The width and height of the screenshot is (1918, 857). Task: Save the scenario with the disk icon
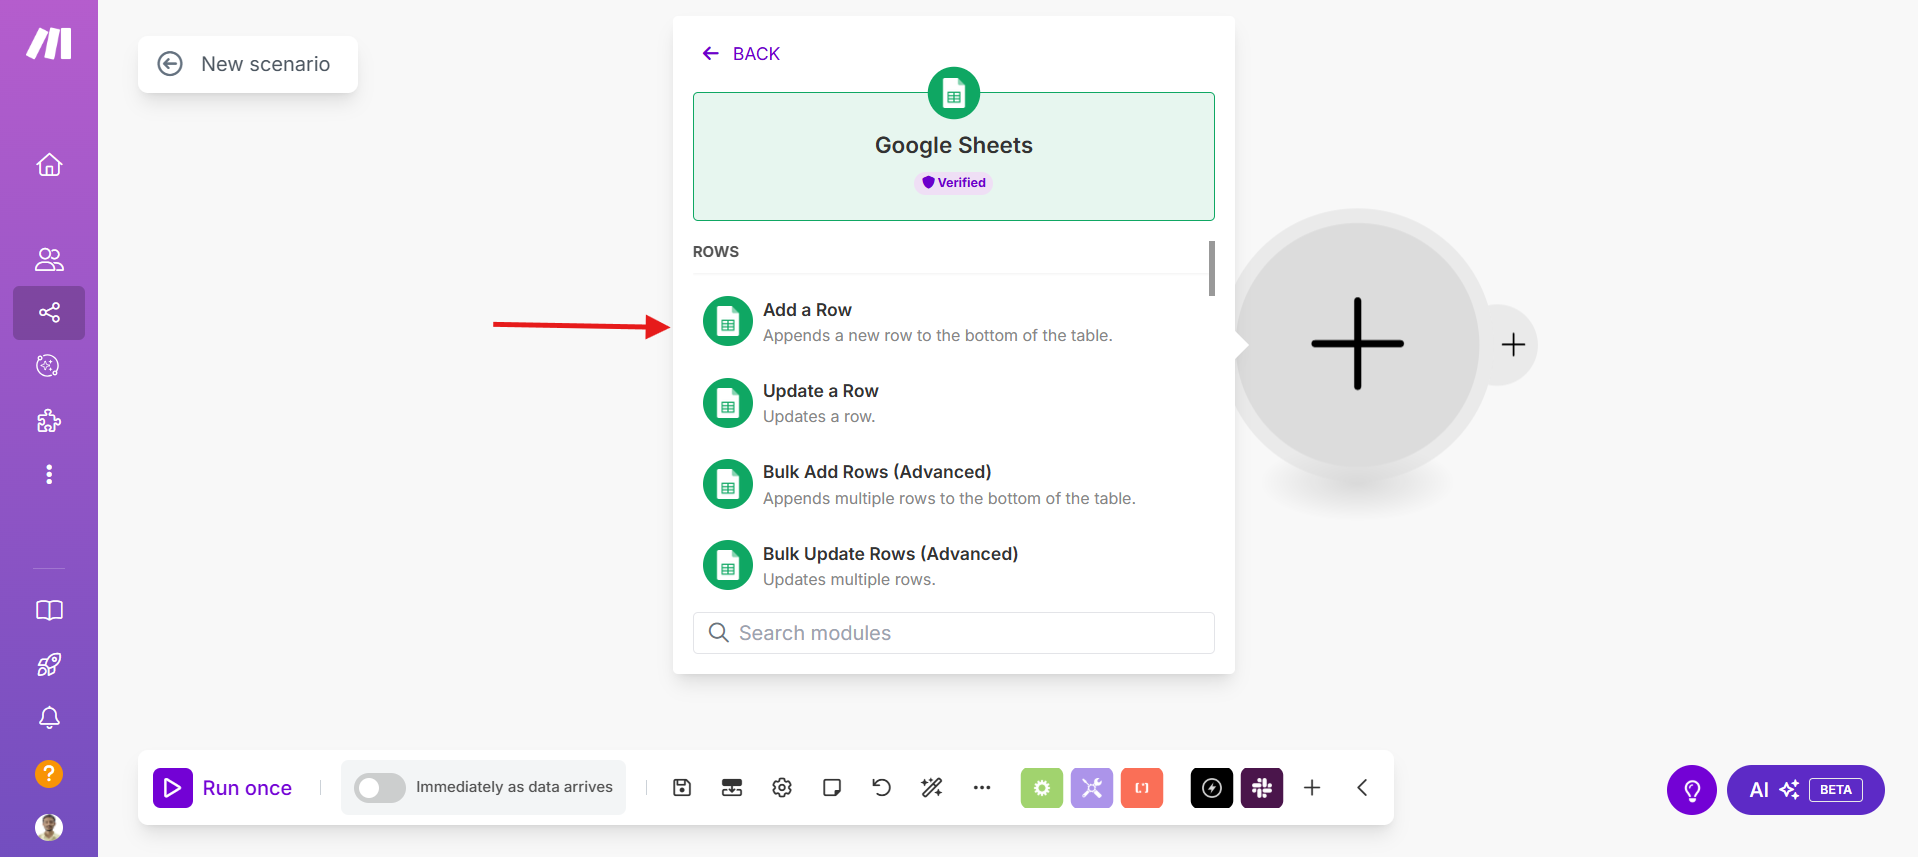coord(682,788)
